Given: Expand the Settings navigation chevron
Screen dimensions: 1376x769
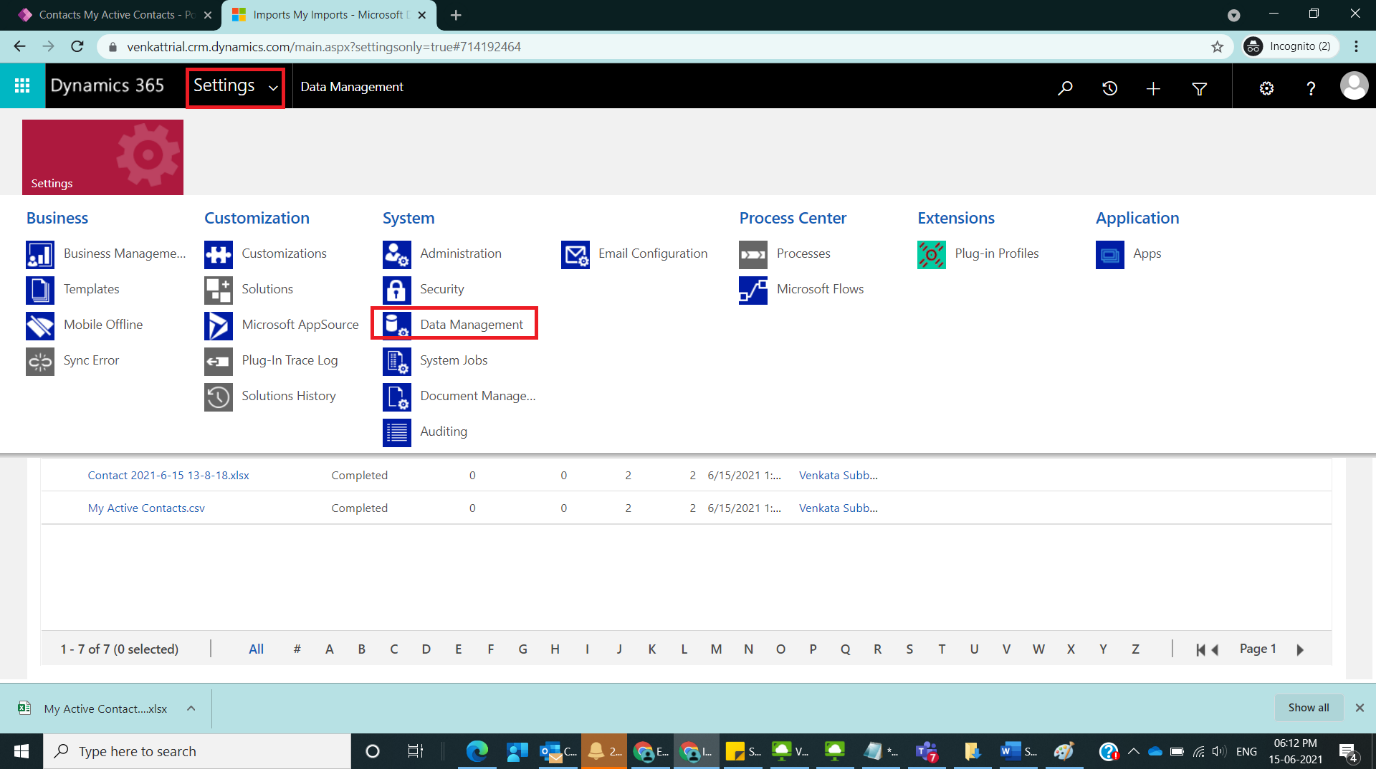Looking at the screenshot, I should click(x=272, y=87).
